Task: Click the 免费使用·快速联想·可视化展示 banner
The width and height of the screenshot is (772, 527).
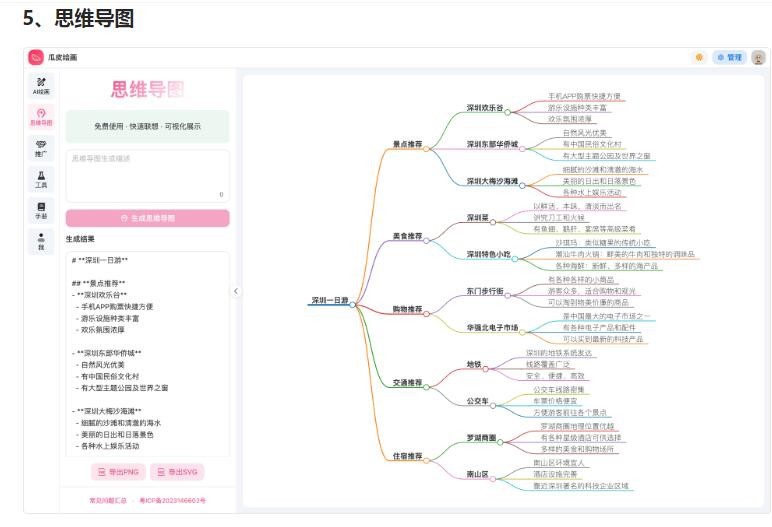Action: coord(148,126)
